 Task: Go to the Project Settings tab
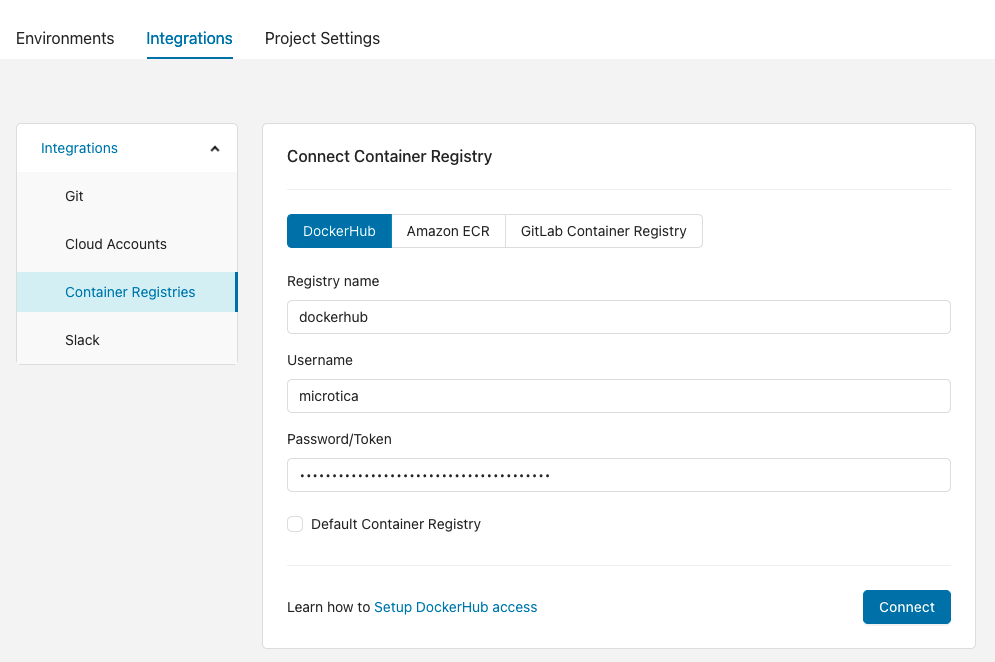(x=322, y=38)
